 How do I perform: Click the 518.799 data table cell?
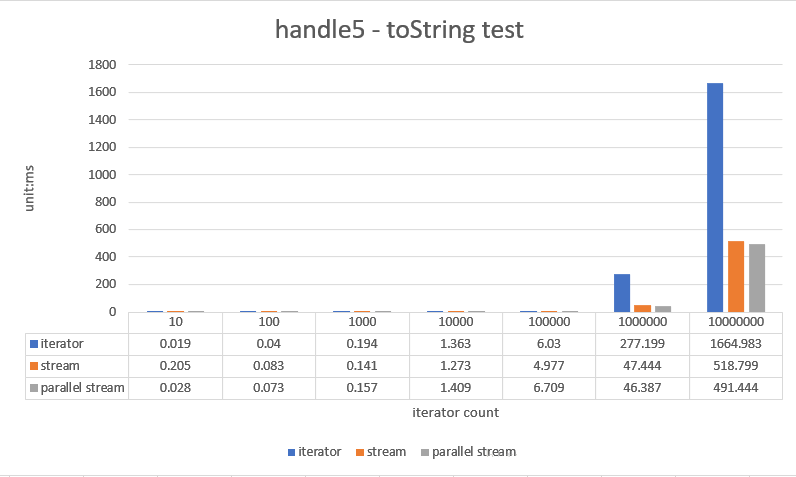pos(736,366)
